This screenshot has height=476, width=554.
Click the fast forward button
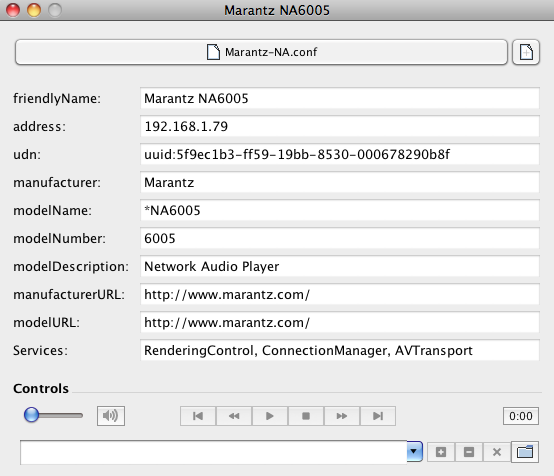pyautogui.click(x=342, y=416)
